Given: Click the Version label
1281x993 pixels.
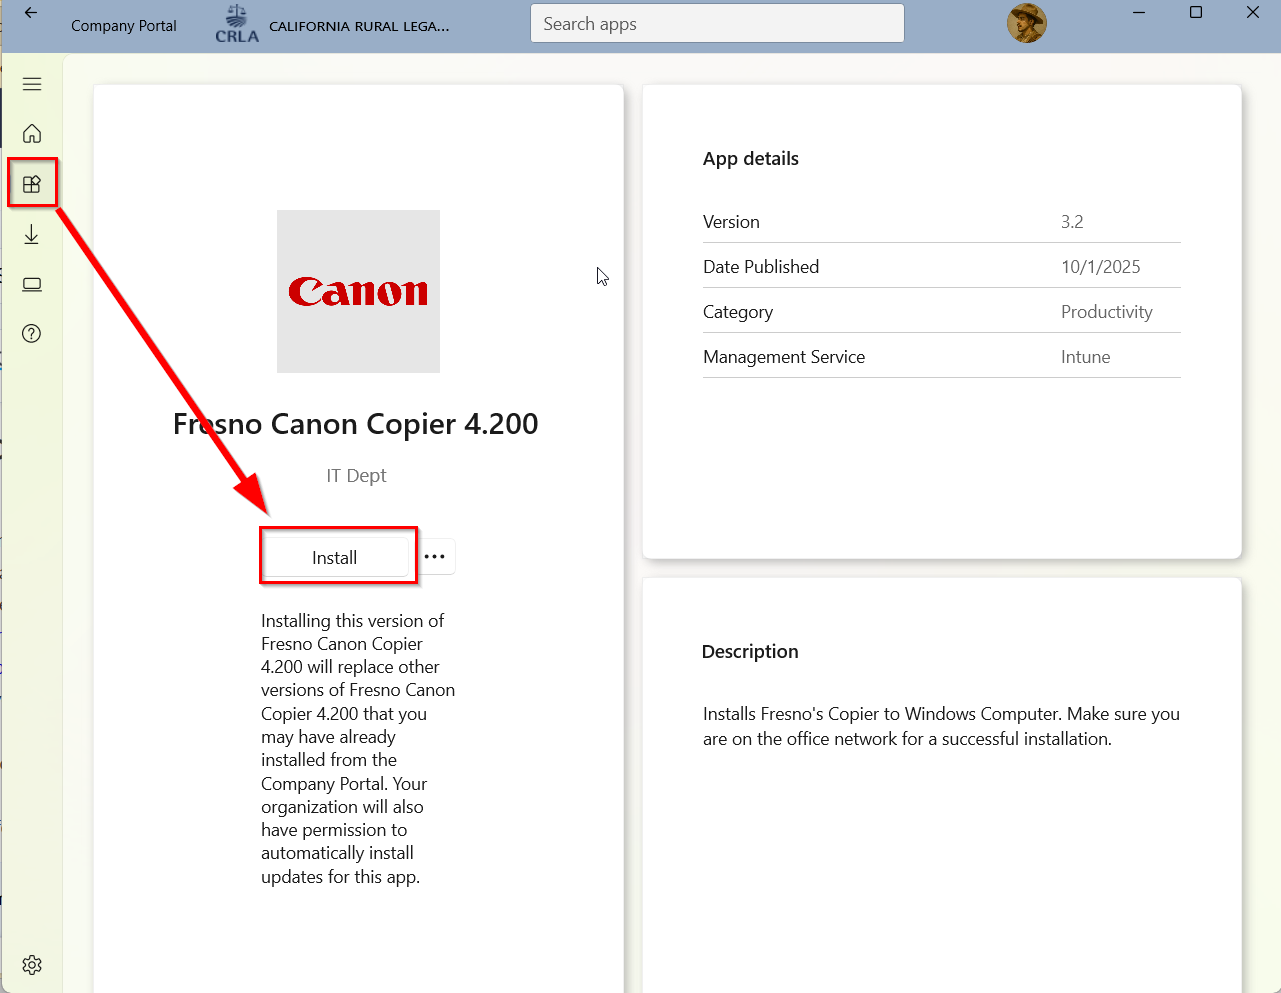Looking at the screenshot, I should pyautogui.click(x=731, y=222).
